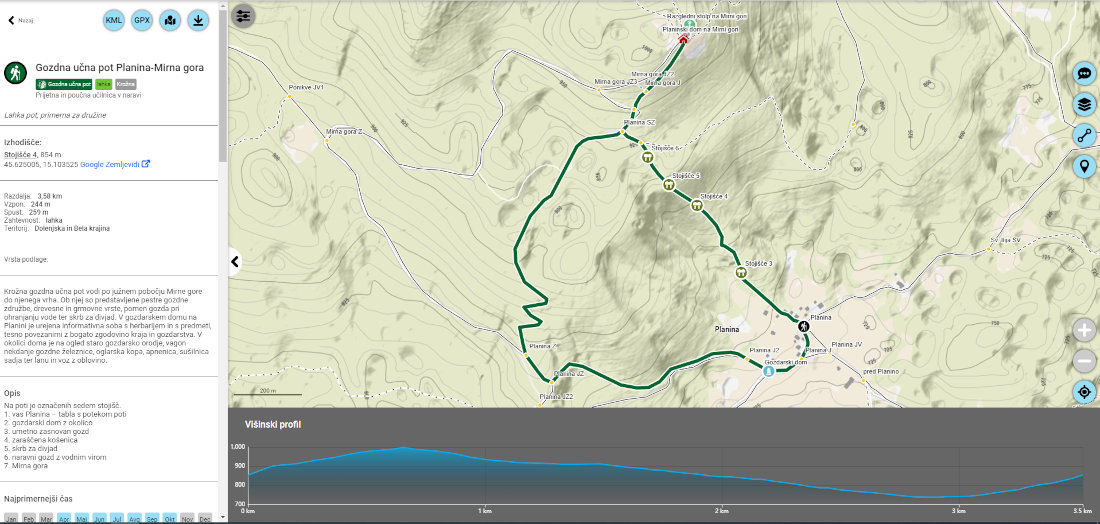Click the Stojišče 6 station marker
The height and width of the screenshot is (524, 1100).
click(647, 158)
